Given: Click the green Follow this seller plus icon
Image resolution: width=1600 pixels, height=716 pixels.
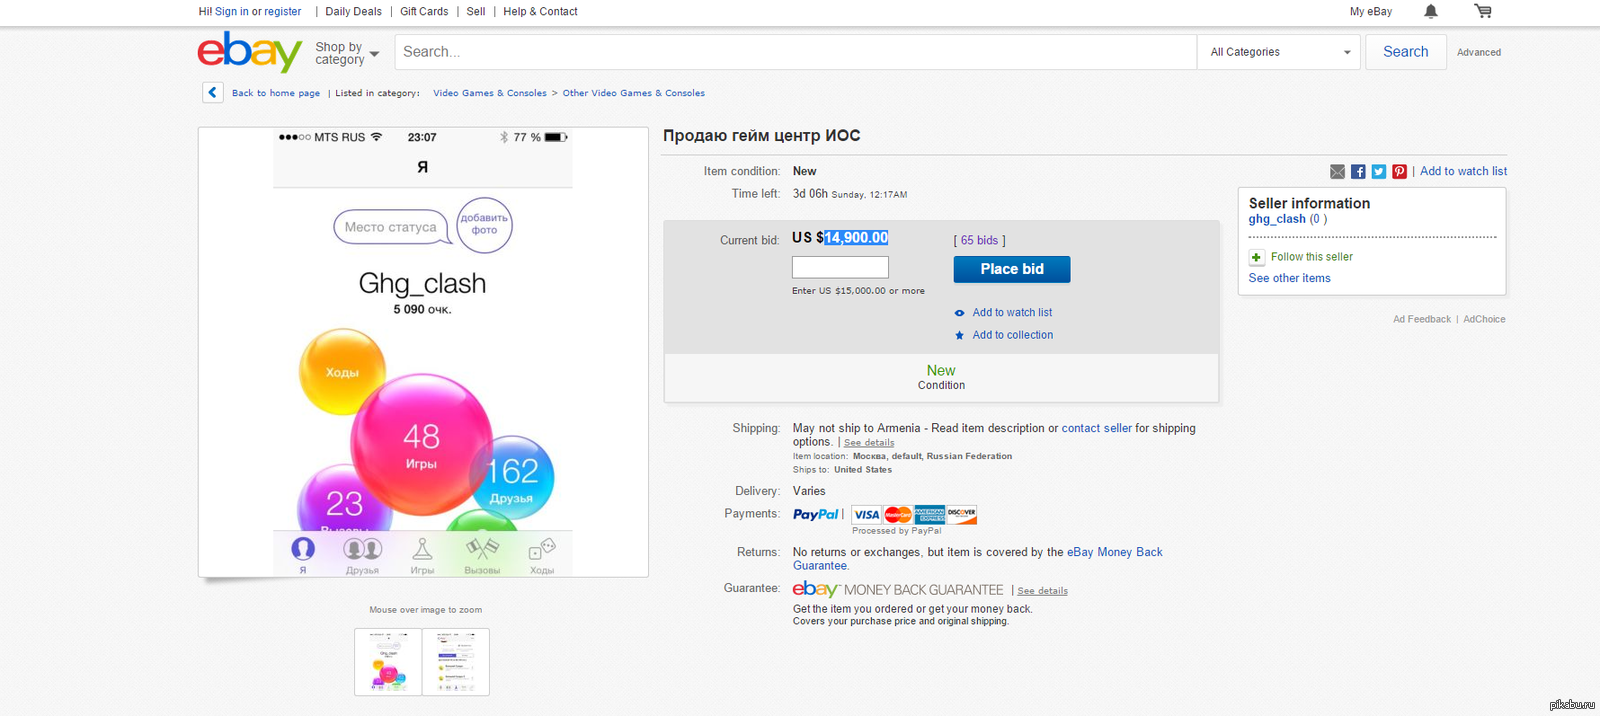Looking at the screenshot, I should pos(1257,257).
